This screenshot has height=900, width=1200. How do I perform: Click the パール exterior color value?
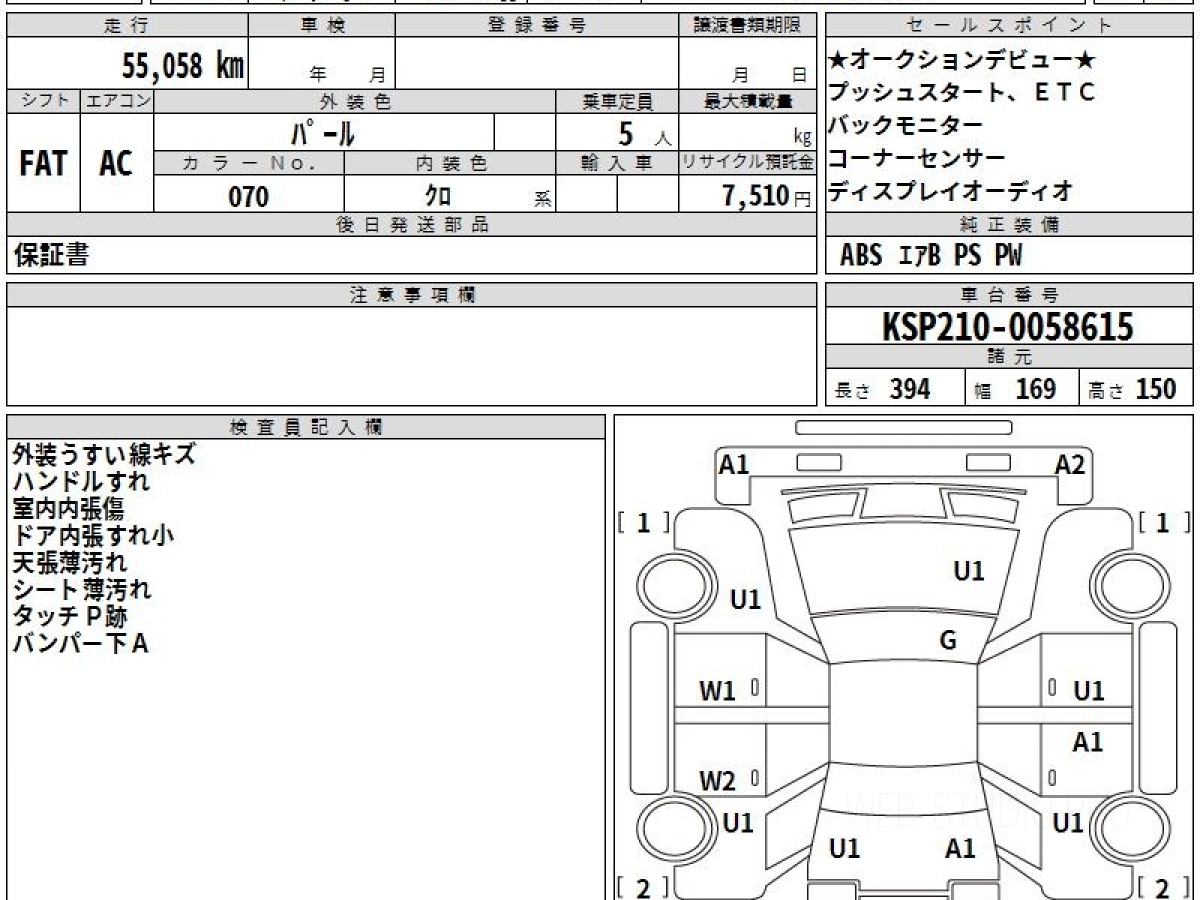tap(323, 133)
